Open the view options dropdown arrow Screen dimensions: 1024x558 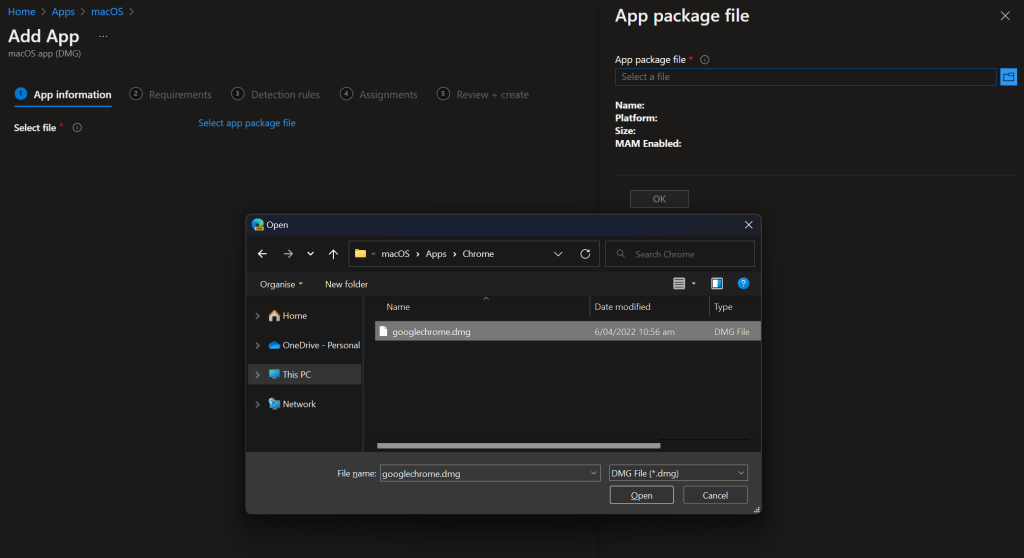(x=694, y=284)
